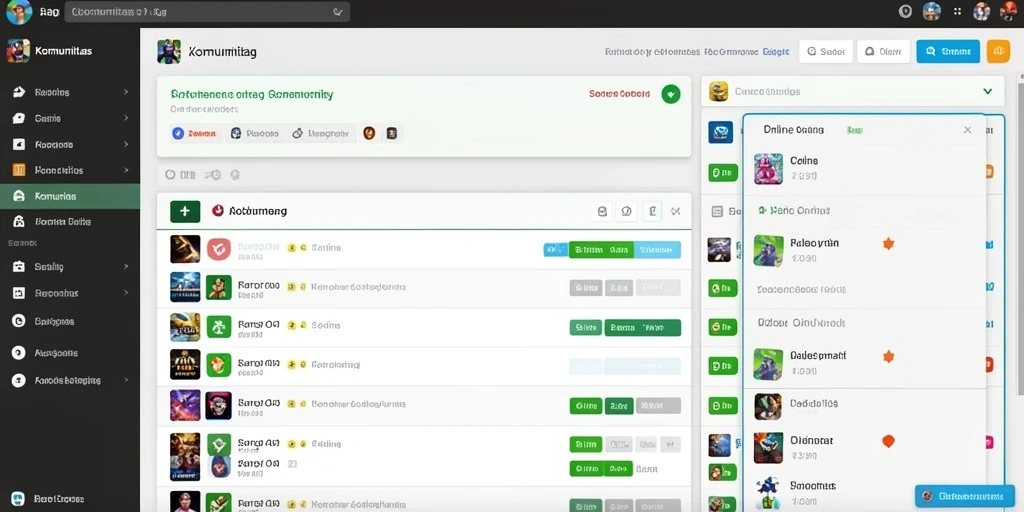
Task: Click the clock icon button in the Aotbumeng header
Action: (626, 211)
